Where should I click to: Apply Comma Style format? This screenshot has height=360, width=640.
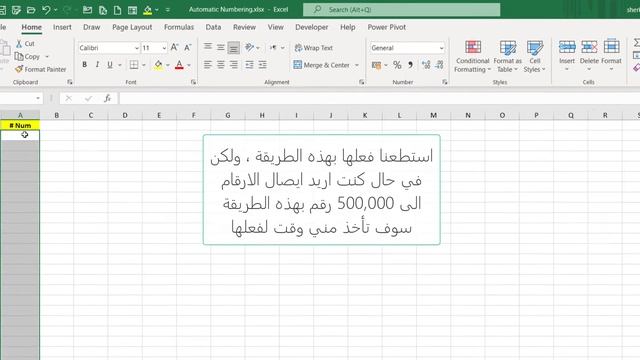point(410,65)
